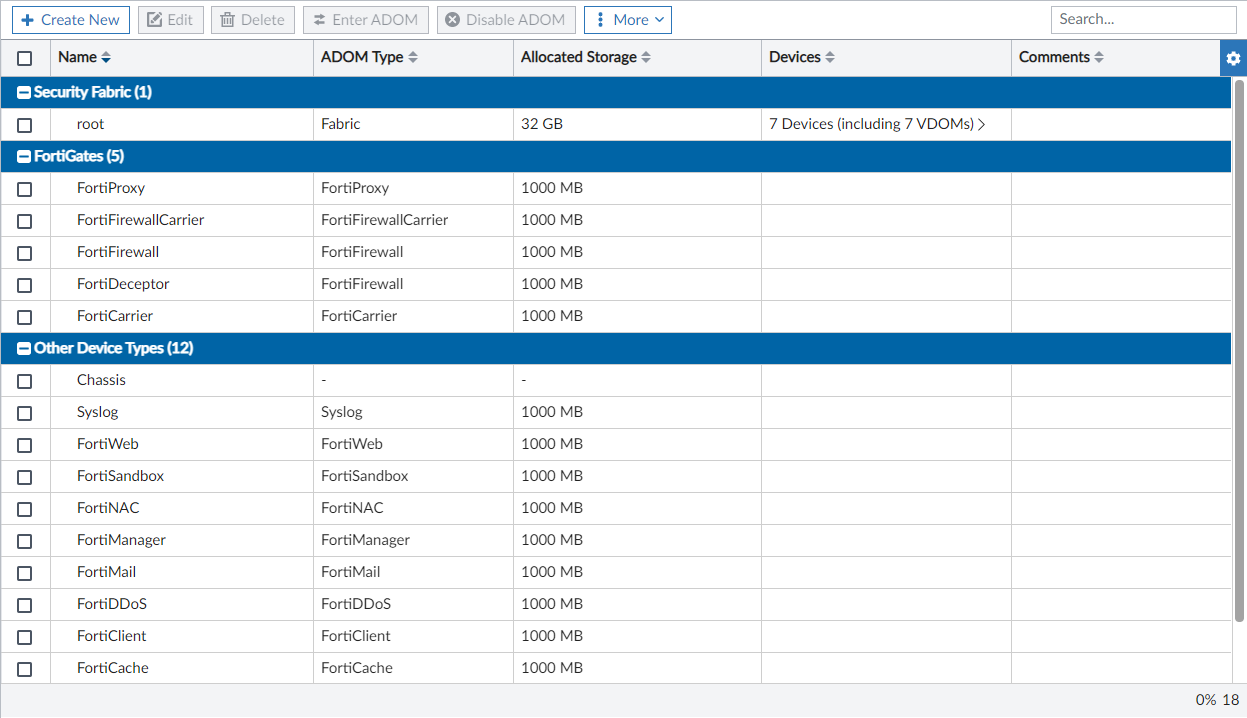Tick the FortiFirewall row checkbox
The image size is (1247, 718).
25,253
